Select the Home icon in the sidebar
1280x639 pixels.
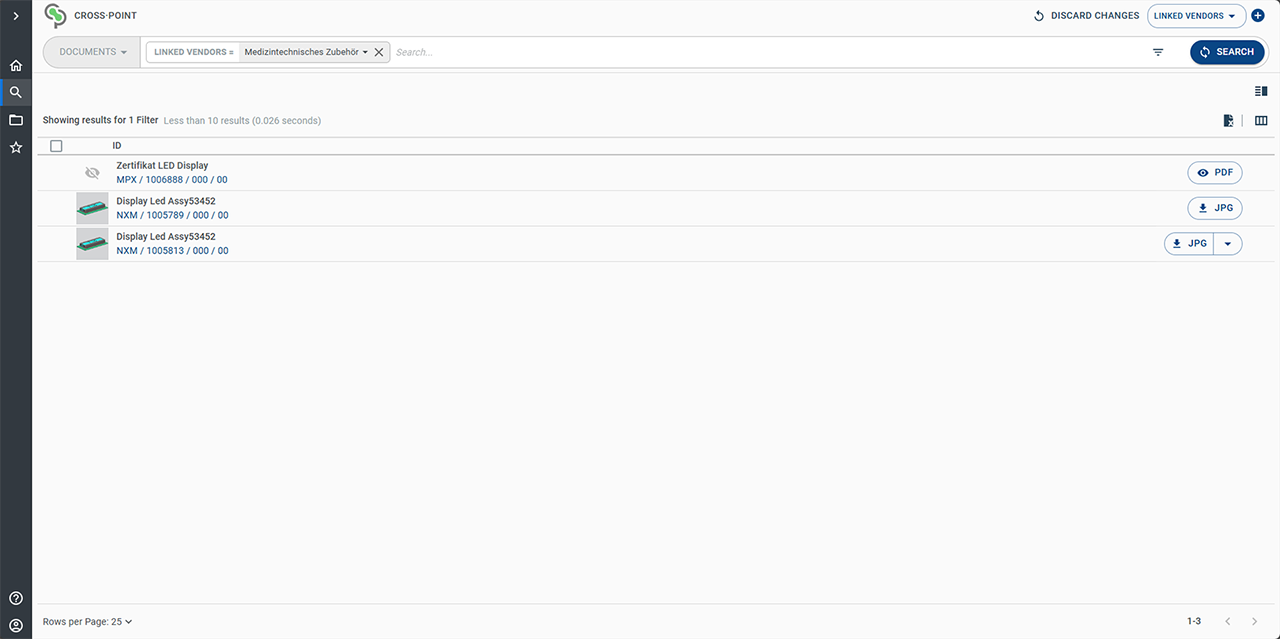coord(15,64)
